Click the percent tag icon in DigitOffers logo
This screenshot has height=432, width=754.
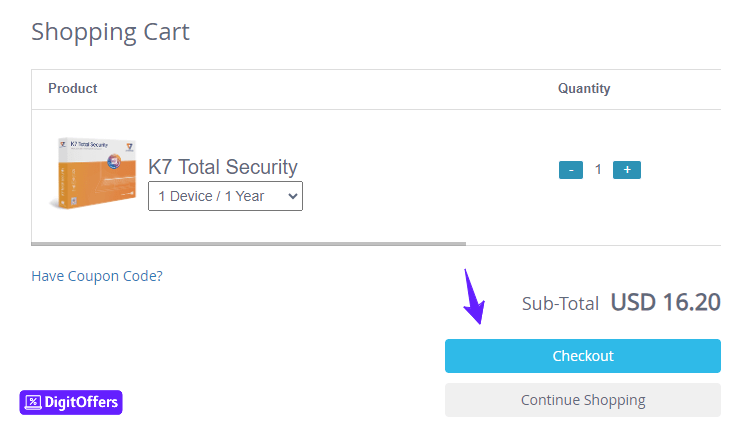[x=33, y=402]
